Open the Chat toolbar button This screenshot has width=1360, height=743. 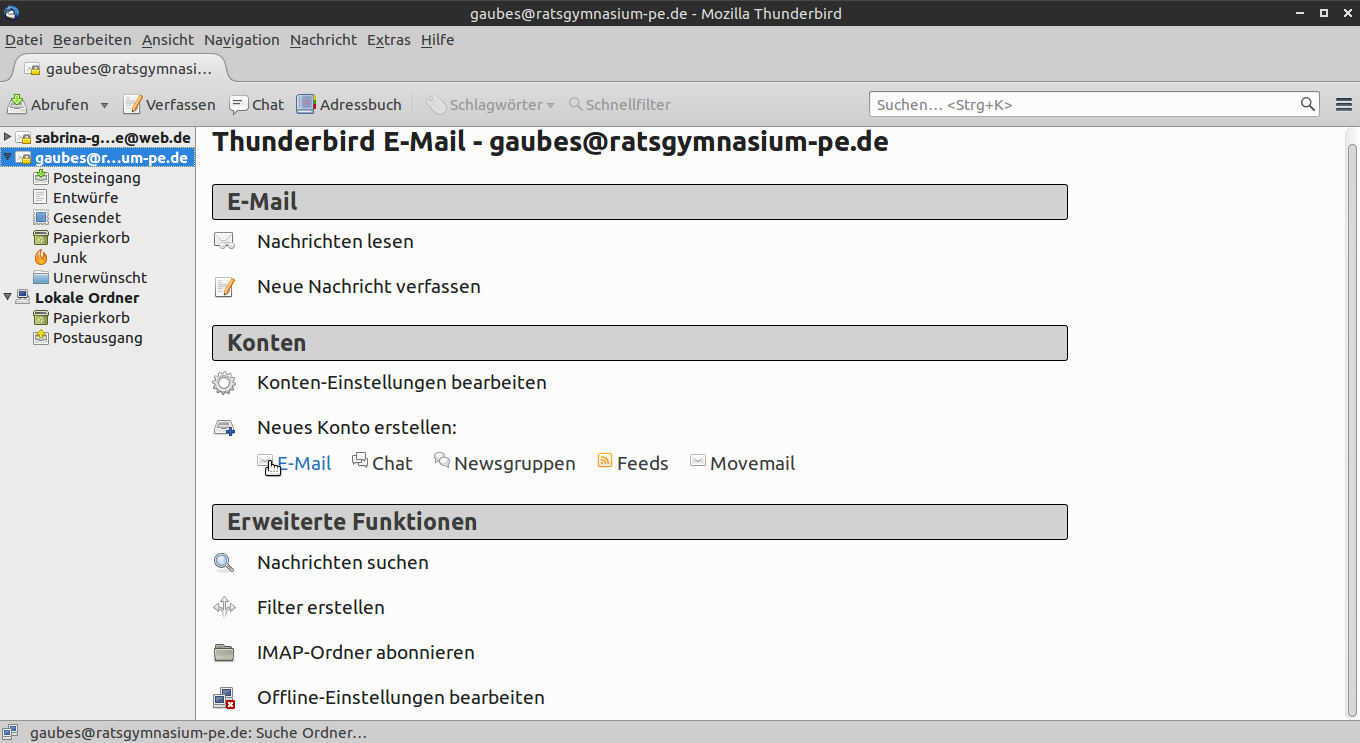pos(257,104)
